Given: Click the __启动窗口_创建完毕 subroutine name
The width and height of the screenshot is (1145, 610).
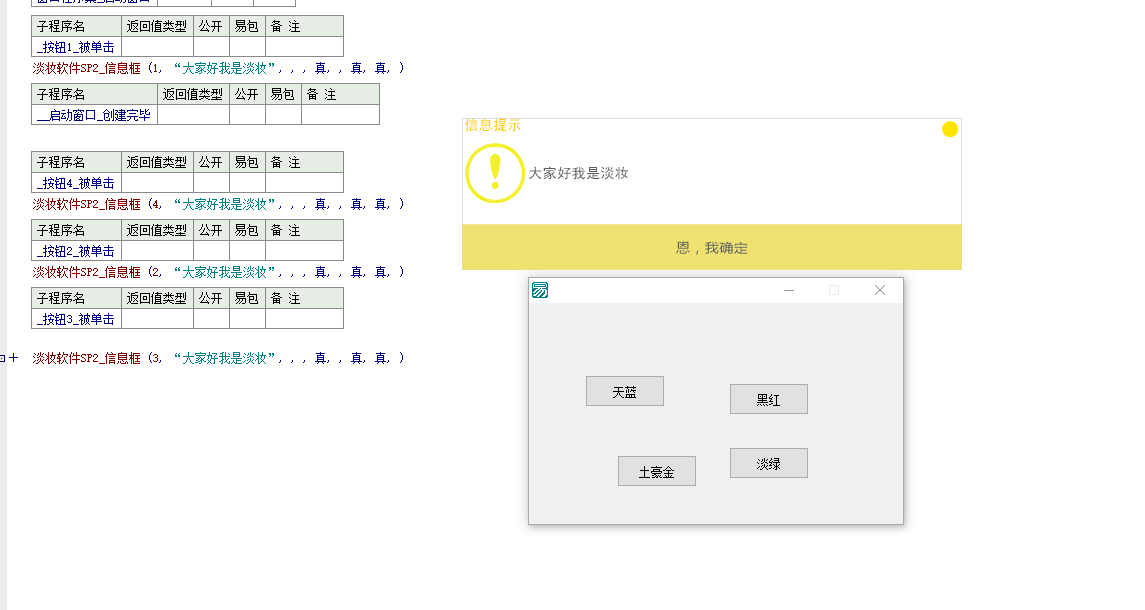Looking at the screenshot, I should (94, 115).
